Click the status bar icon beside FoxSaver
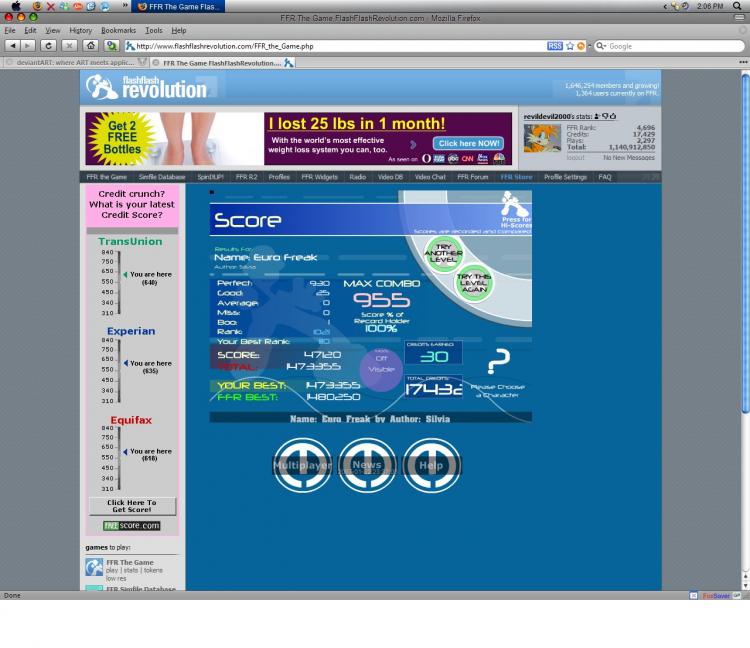 [694, 595]
